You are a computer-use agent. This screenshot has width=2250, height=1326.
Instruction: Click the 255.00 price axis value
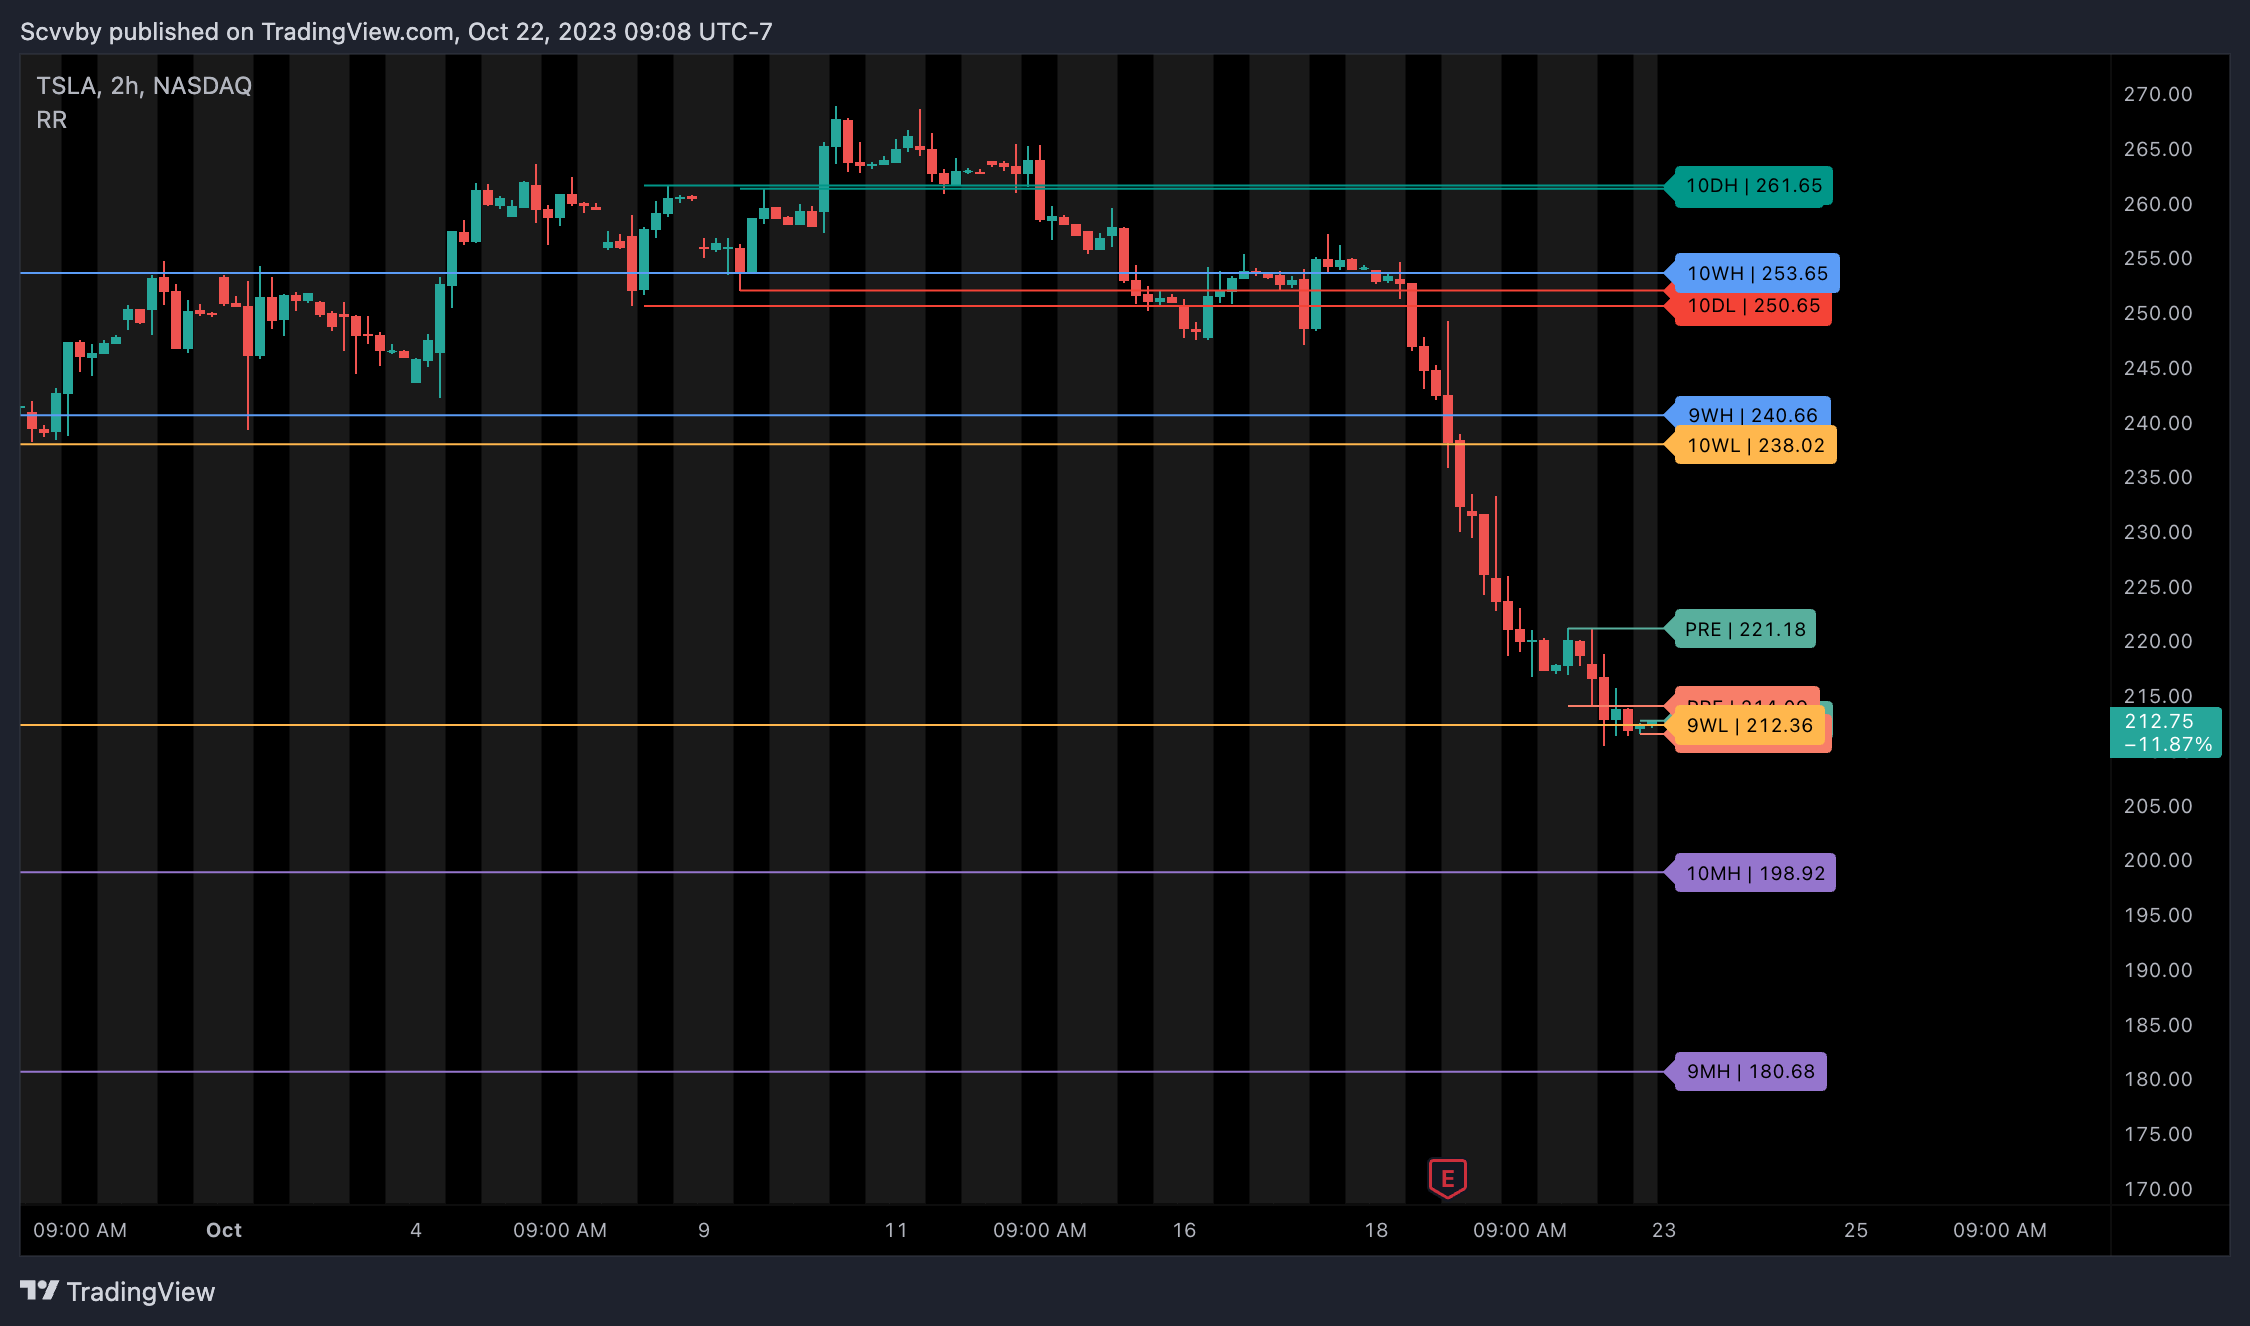tap(2158, 258)
